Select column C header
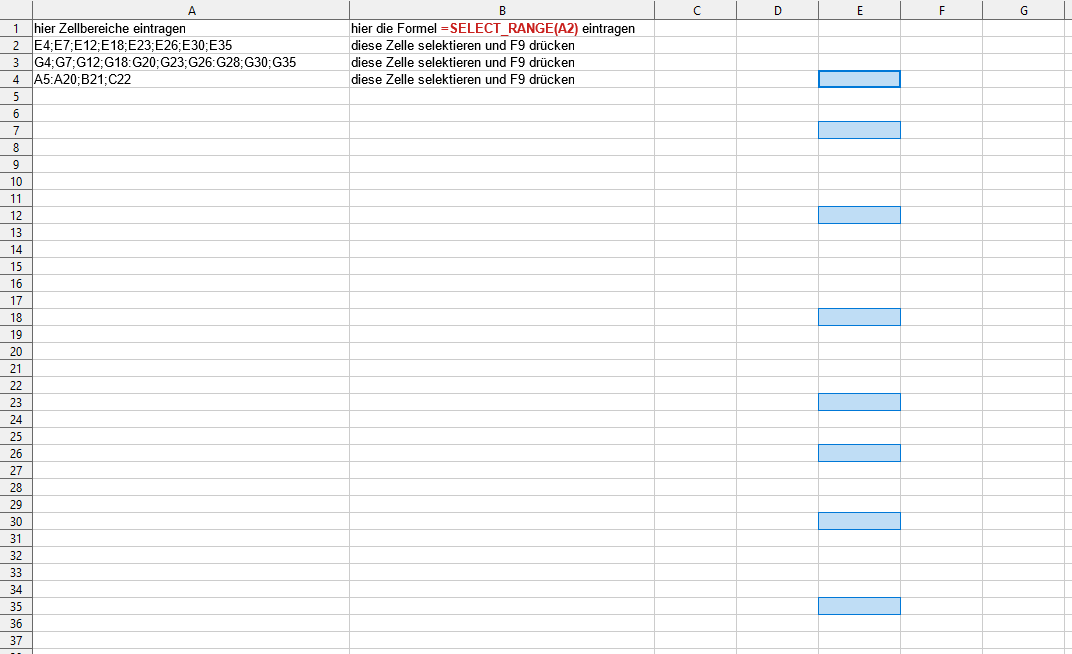The width and height of the screenshot is (1072, 654). pyautogui.click(x=696, y=10)
